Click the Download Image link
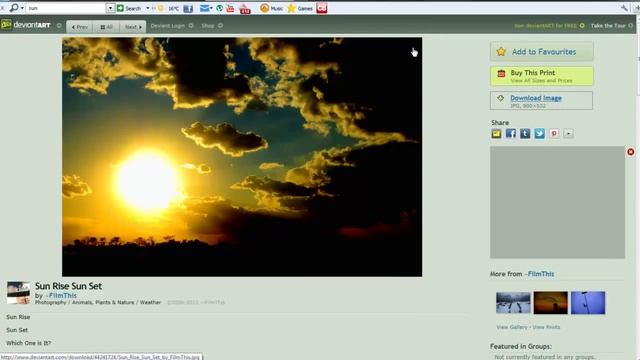Viewport: 640px width, 360px height. (536, 98)
